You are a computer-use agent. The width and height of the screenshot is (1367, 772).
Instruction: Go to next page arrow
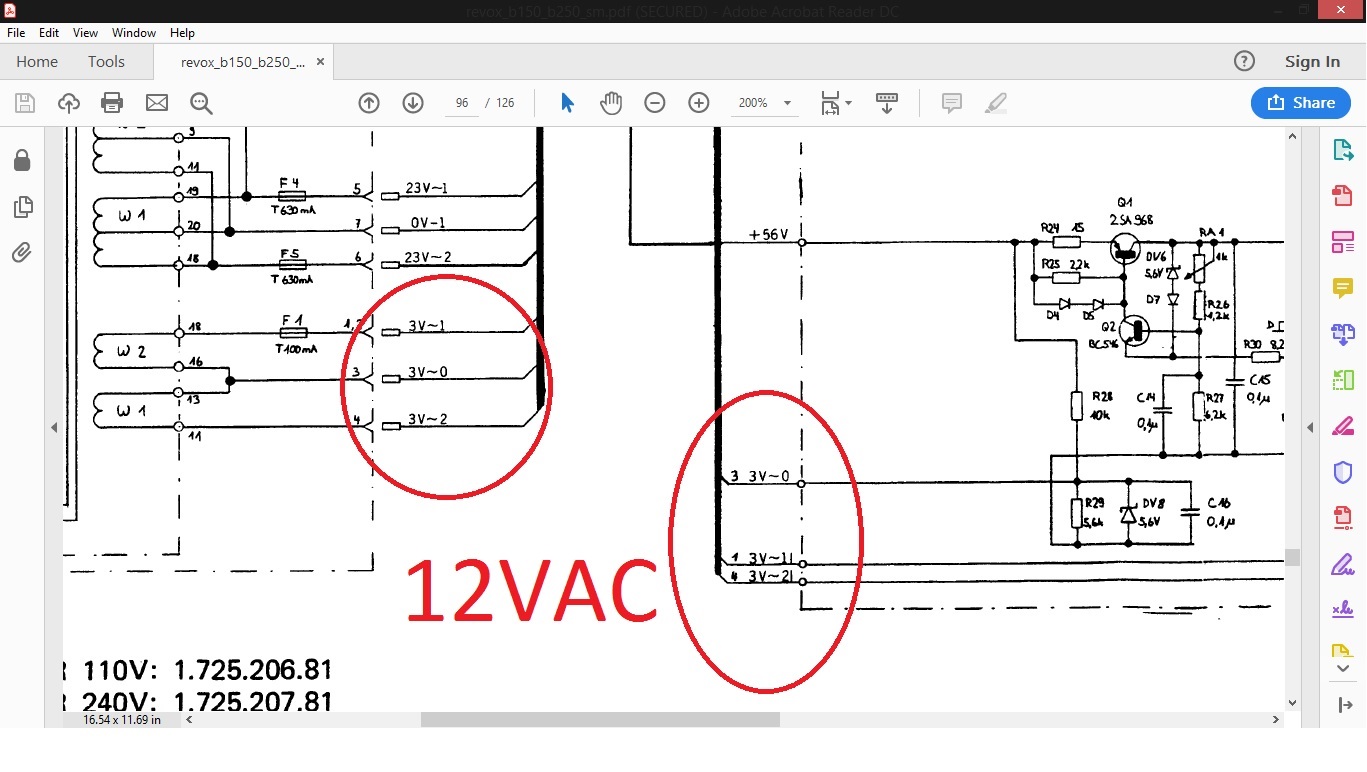point(413,103)
